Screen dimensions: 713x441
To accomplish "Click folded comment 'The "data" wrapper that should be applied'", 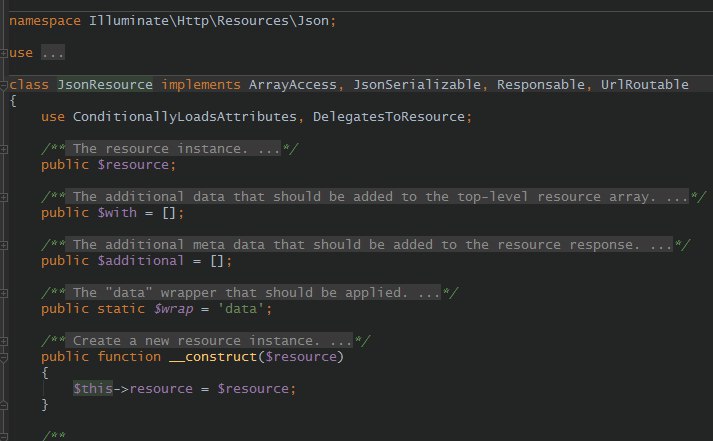I will click(253, 293).
